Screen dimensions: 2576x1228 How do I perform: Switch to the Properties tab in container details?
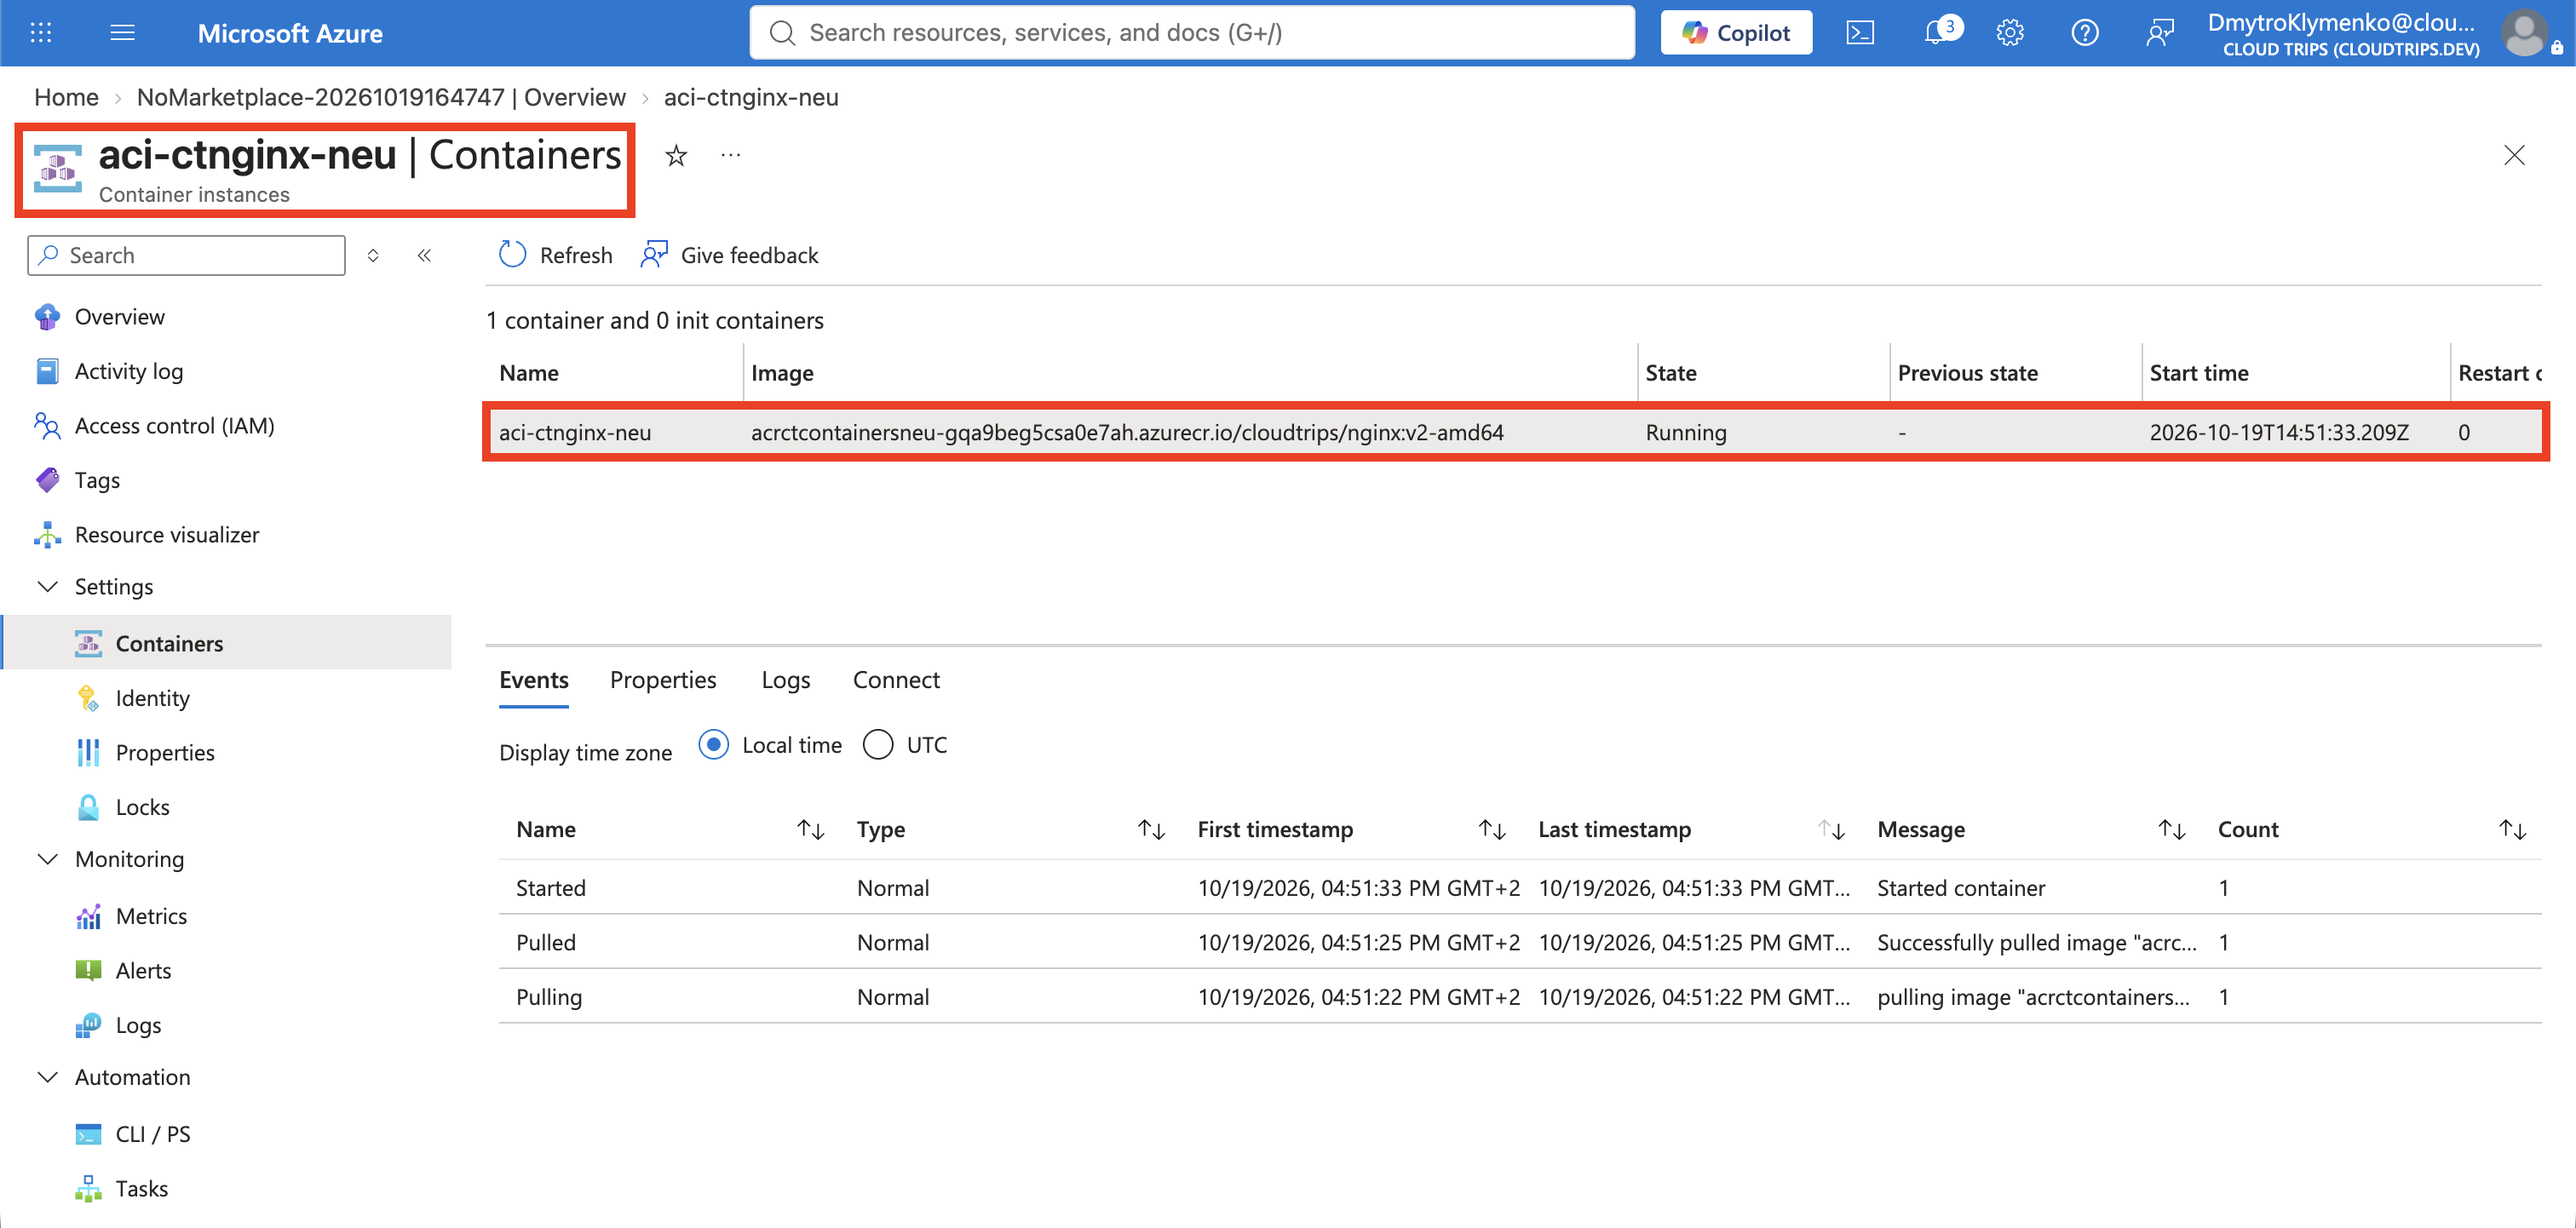click(663, 680)
